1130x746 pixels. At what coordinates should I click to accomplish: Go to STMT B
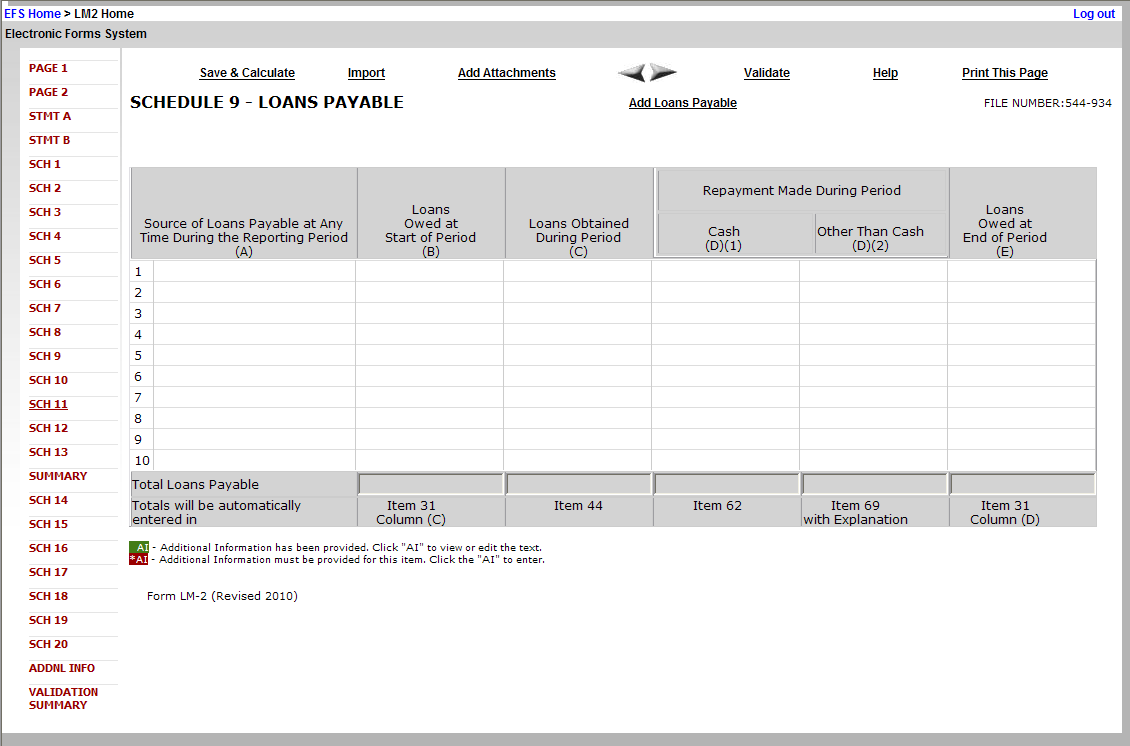tap(49, 140)
